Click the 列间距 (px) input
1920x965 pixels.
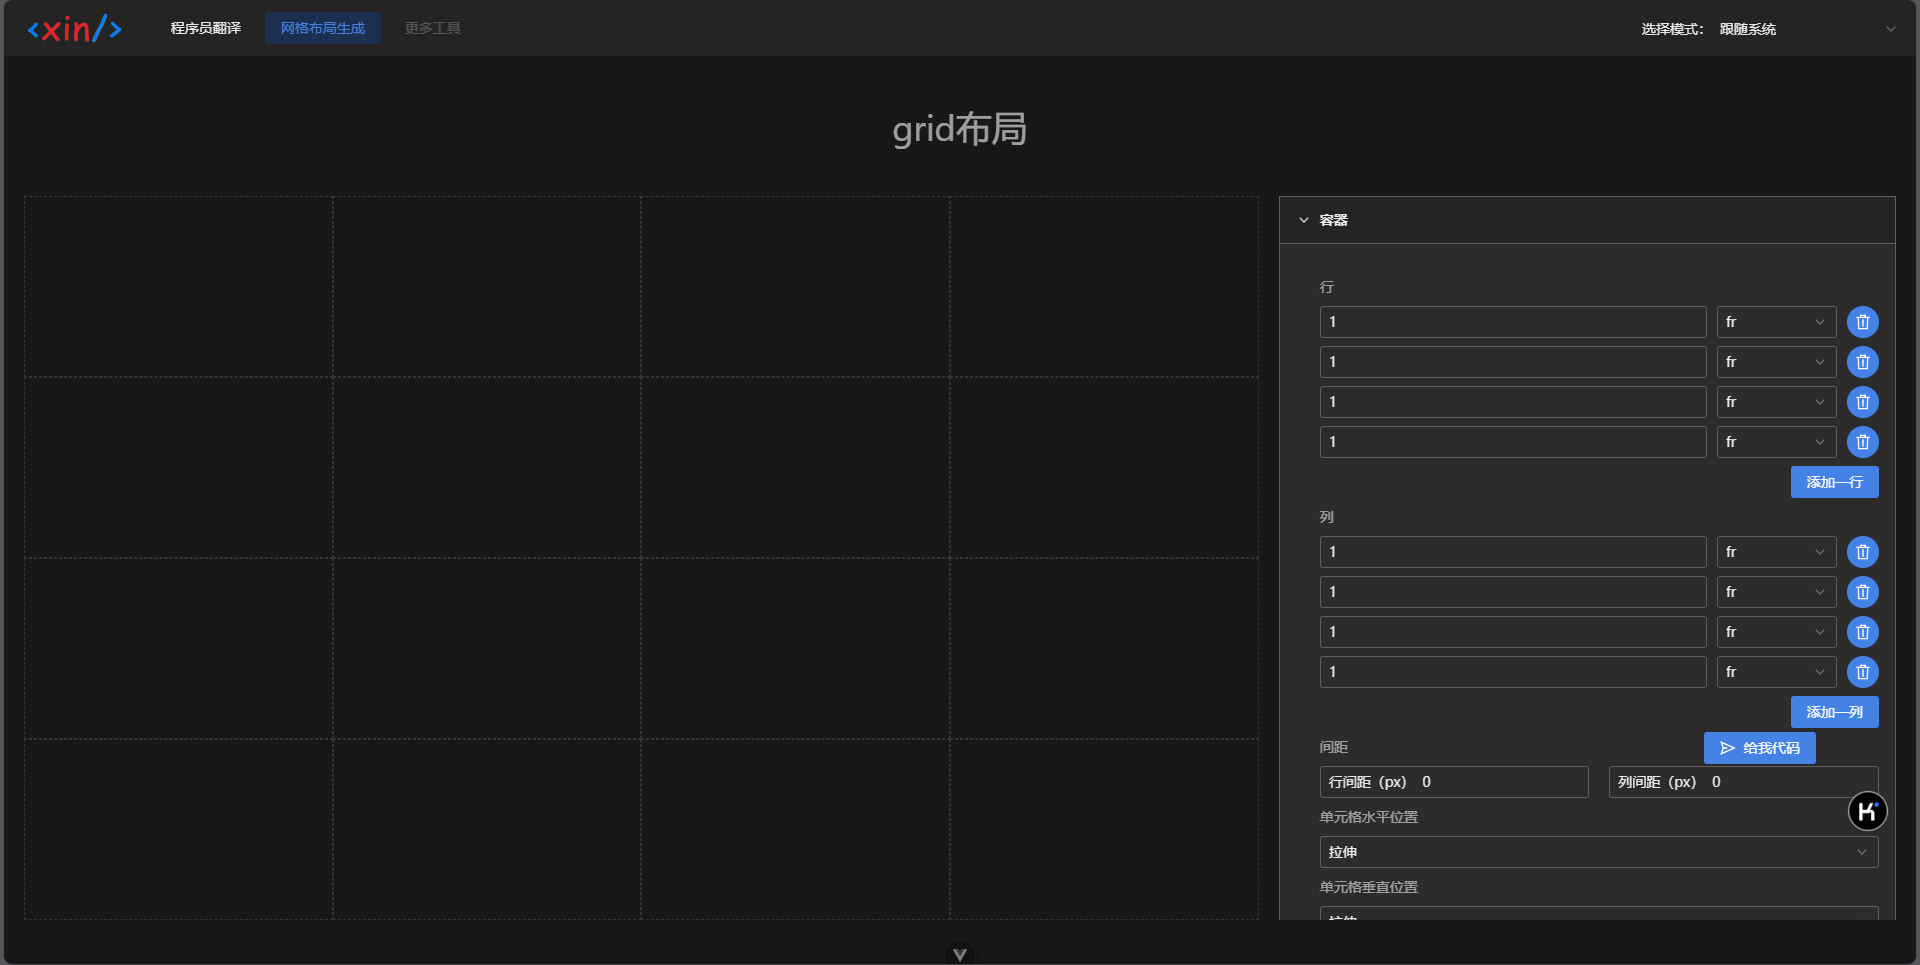tap(1743, 782)
